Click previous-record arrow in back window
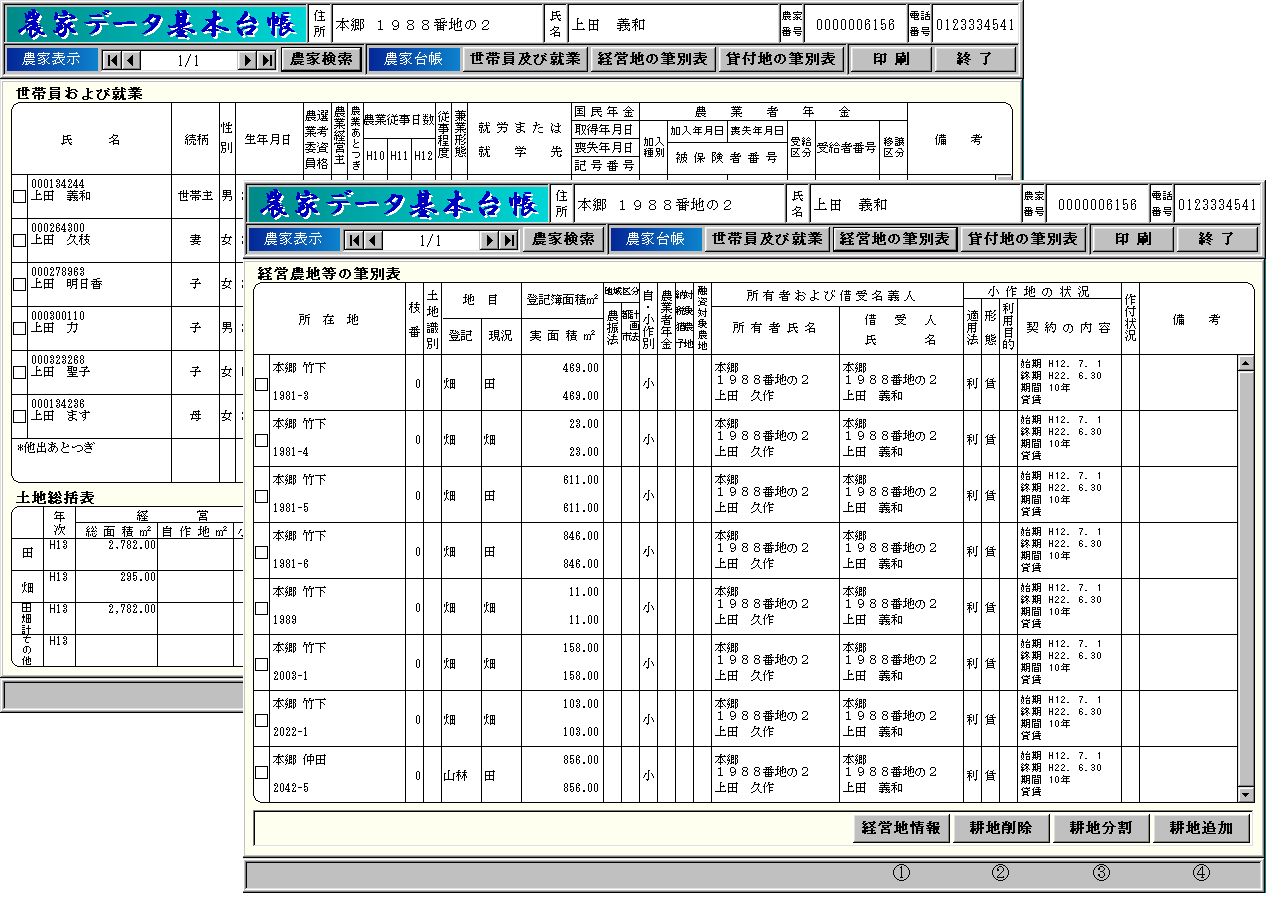Screen dimensions: 1284x908 point(130,60)
